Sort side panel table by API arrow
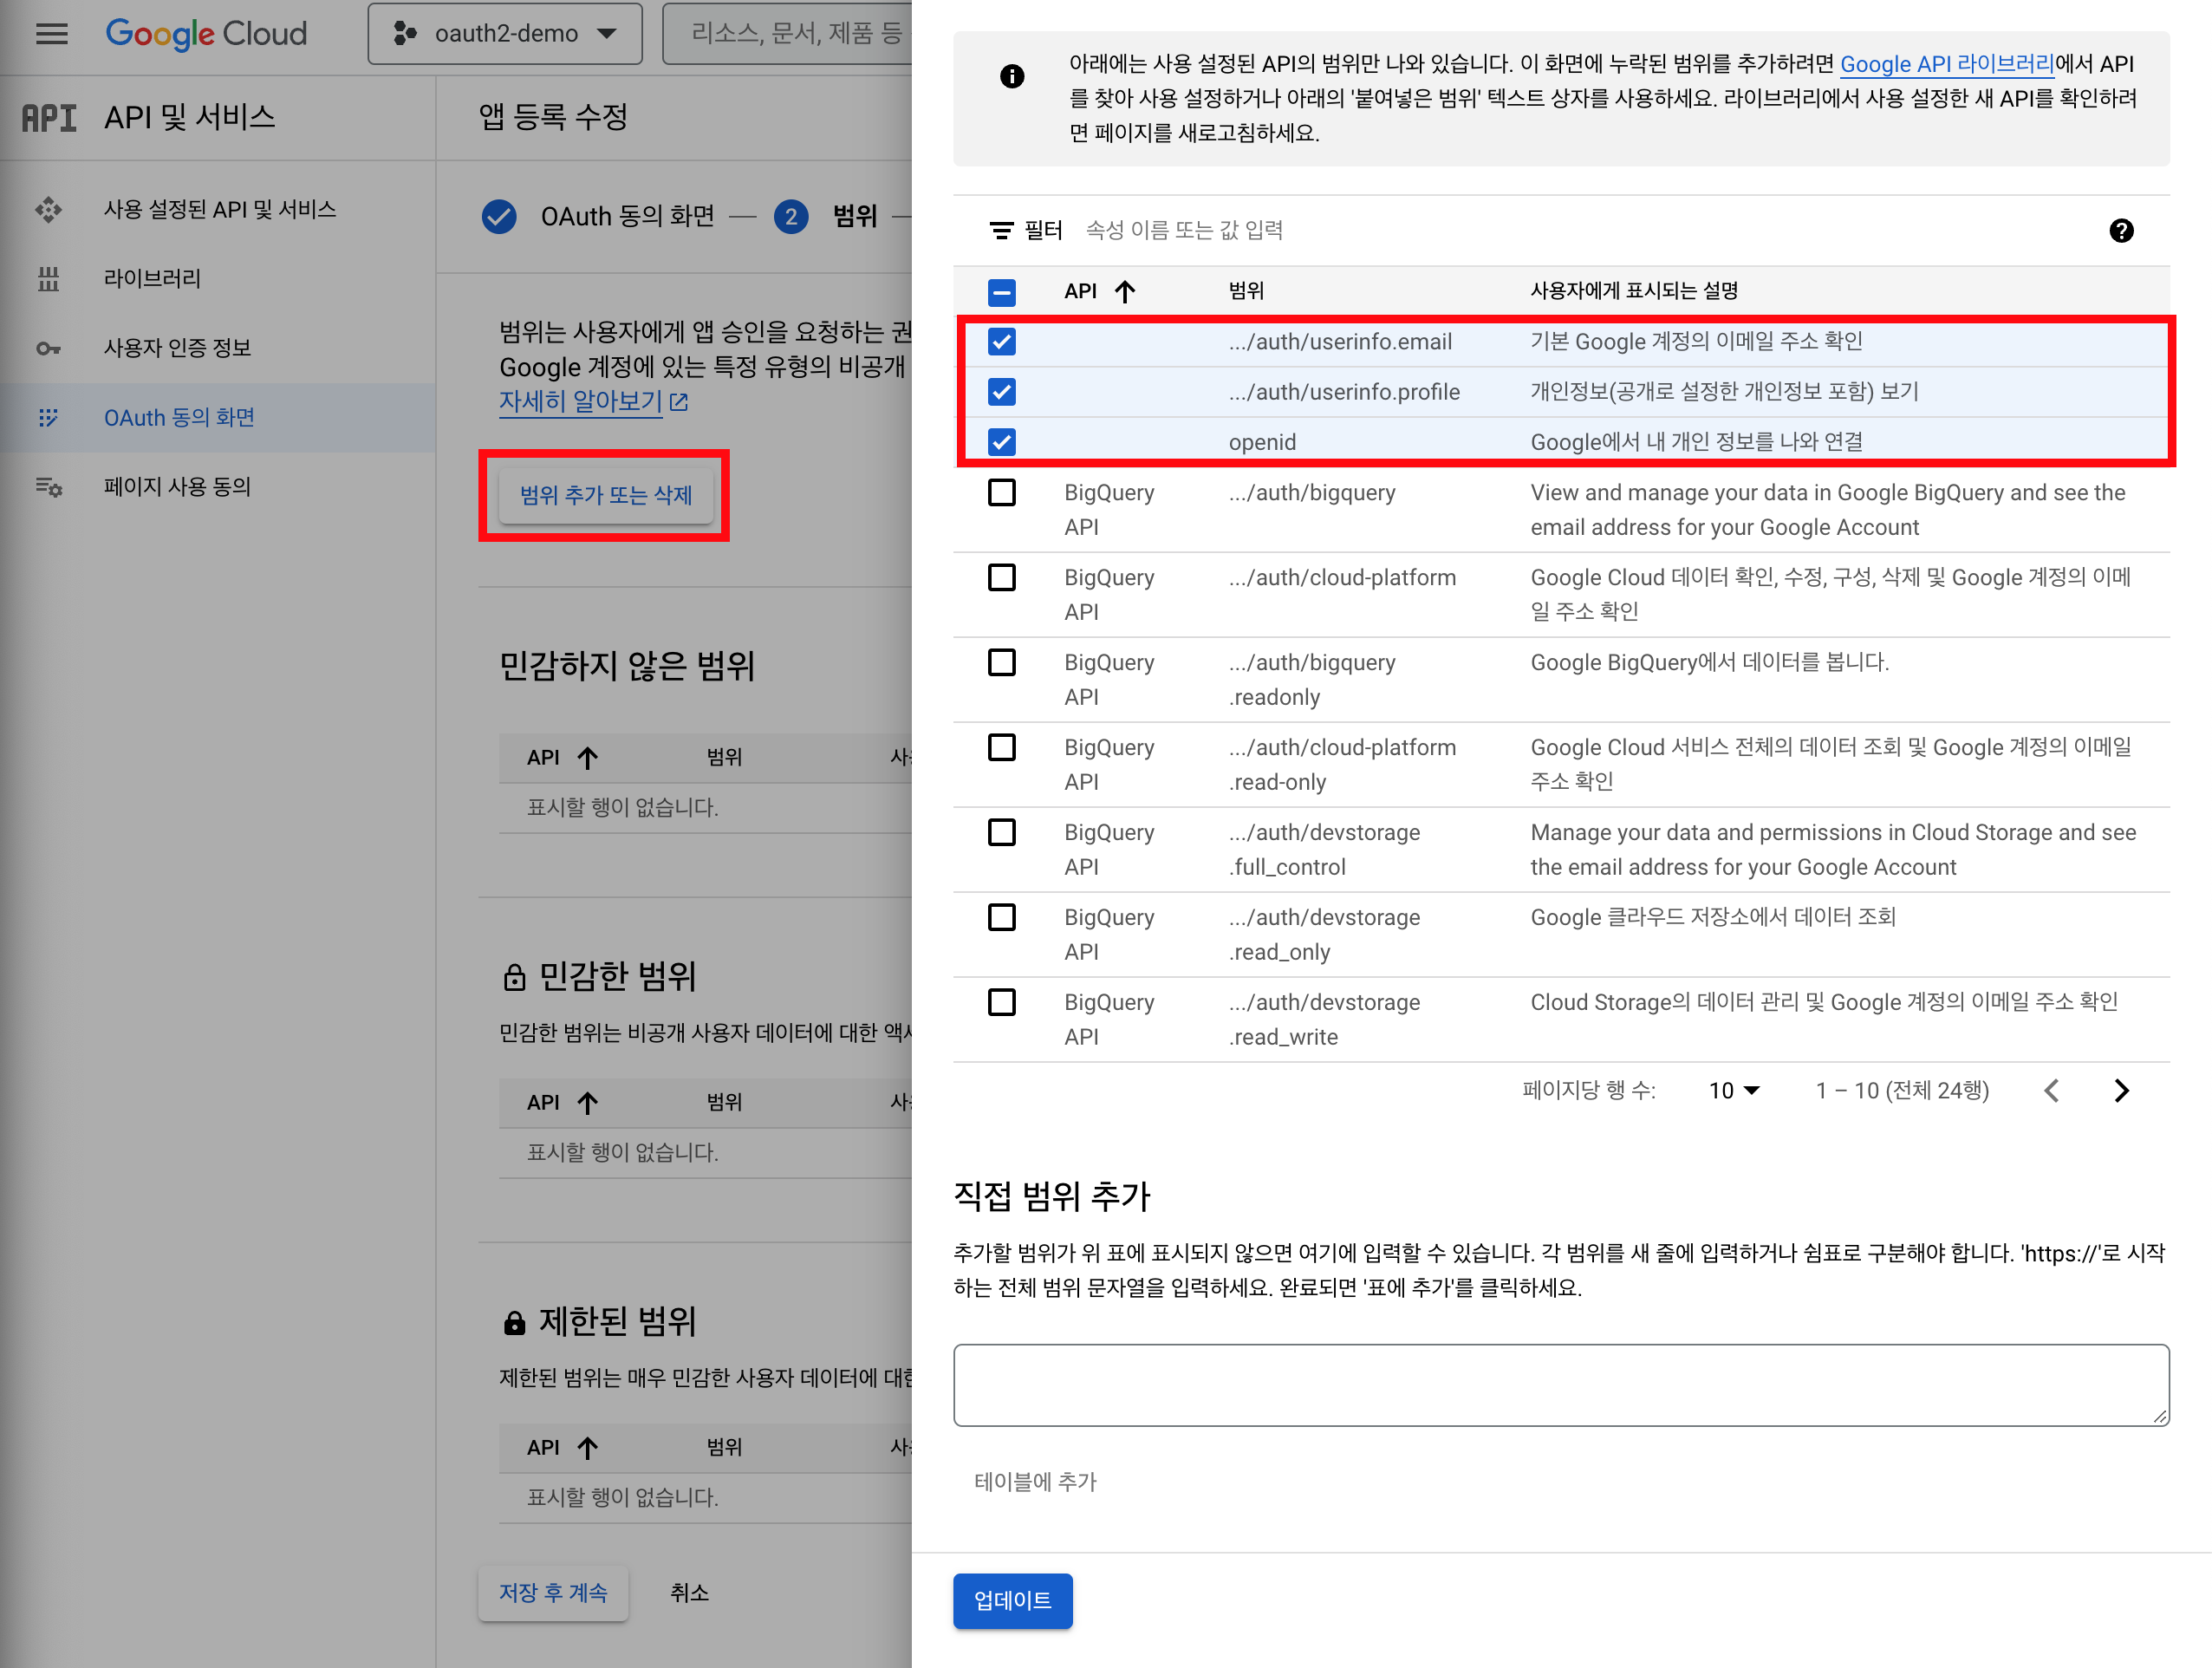This screenshot has width=2212, height=1668. coord(1125,292)
